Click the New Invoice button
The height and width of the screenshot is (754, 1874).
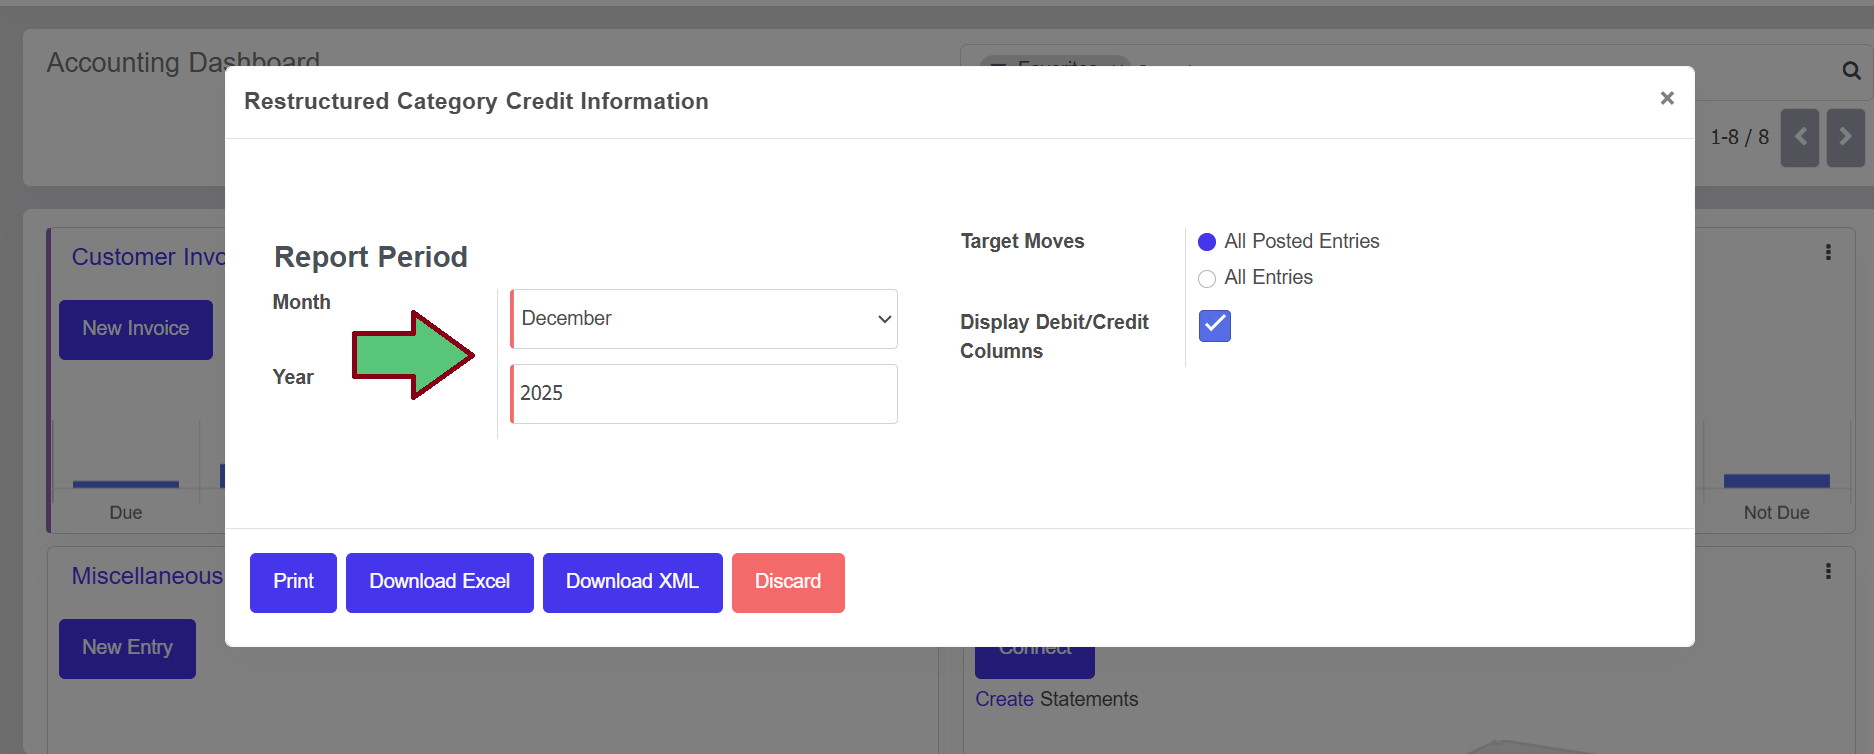[135, 329]
